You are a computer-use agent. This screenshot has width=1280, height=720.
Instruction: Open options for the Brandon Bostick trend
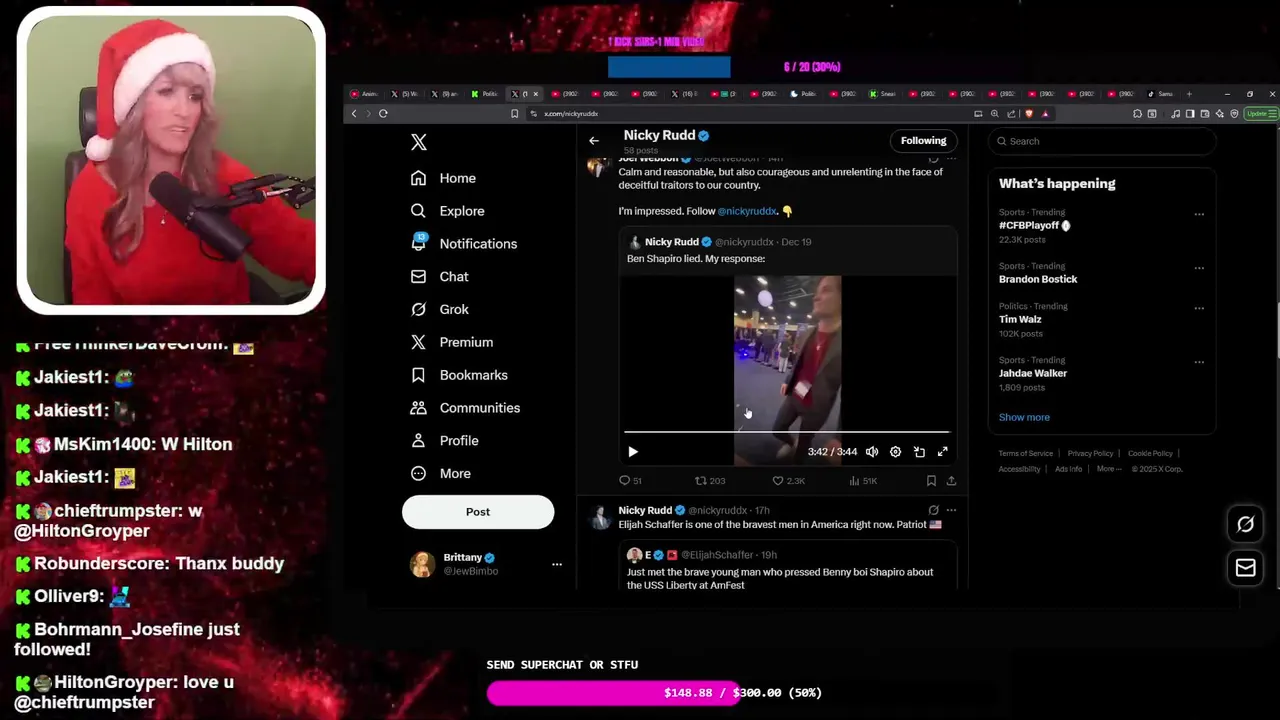(x=1199, y=268)
